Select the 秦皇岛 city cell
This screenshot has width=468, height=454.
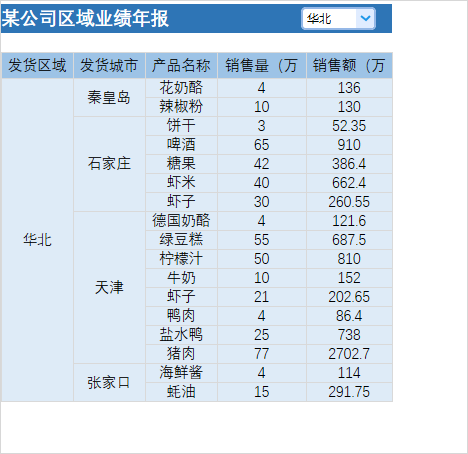pos(109,97)
